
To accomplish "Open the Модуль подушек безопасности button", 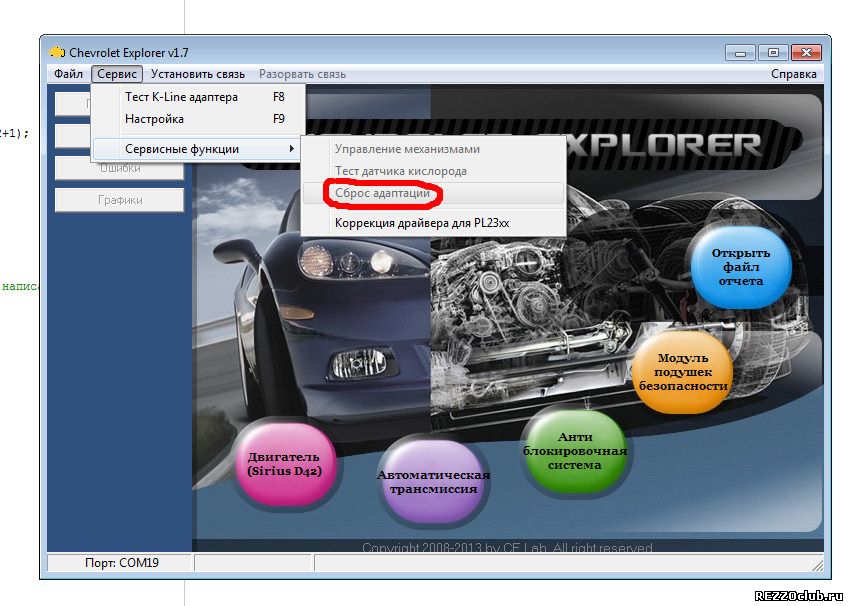I will pyautogui.click(x=683, y=372).
